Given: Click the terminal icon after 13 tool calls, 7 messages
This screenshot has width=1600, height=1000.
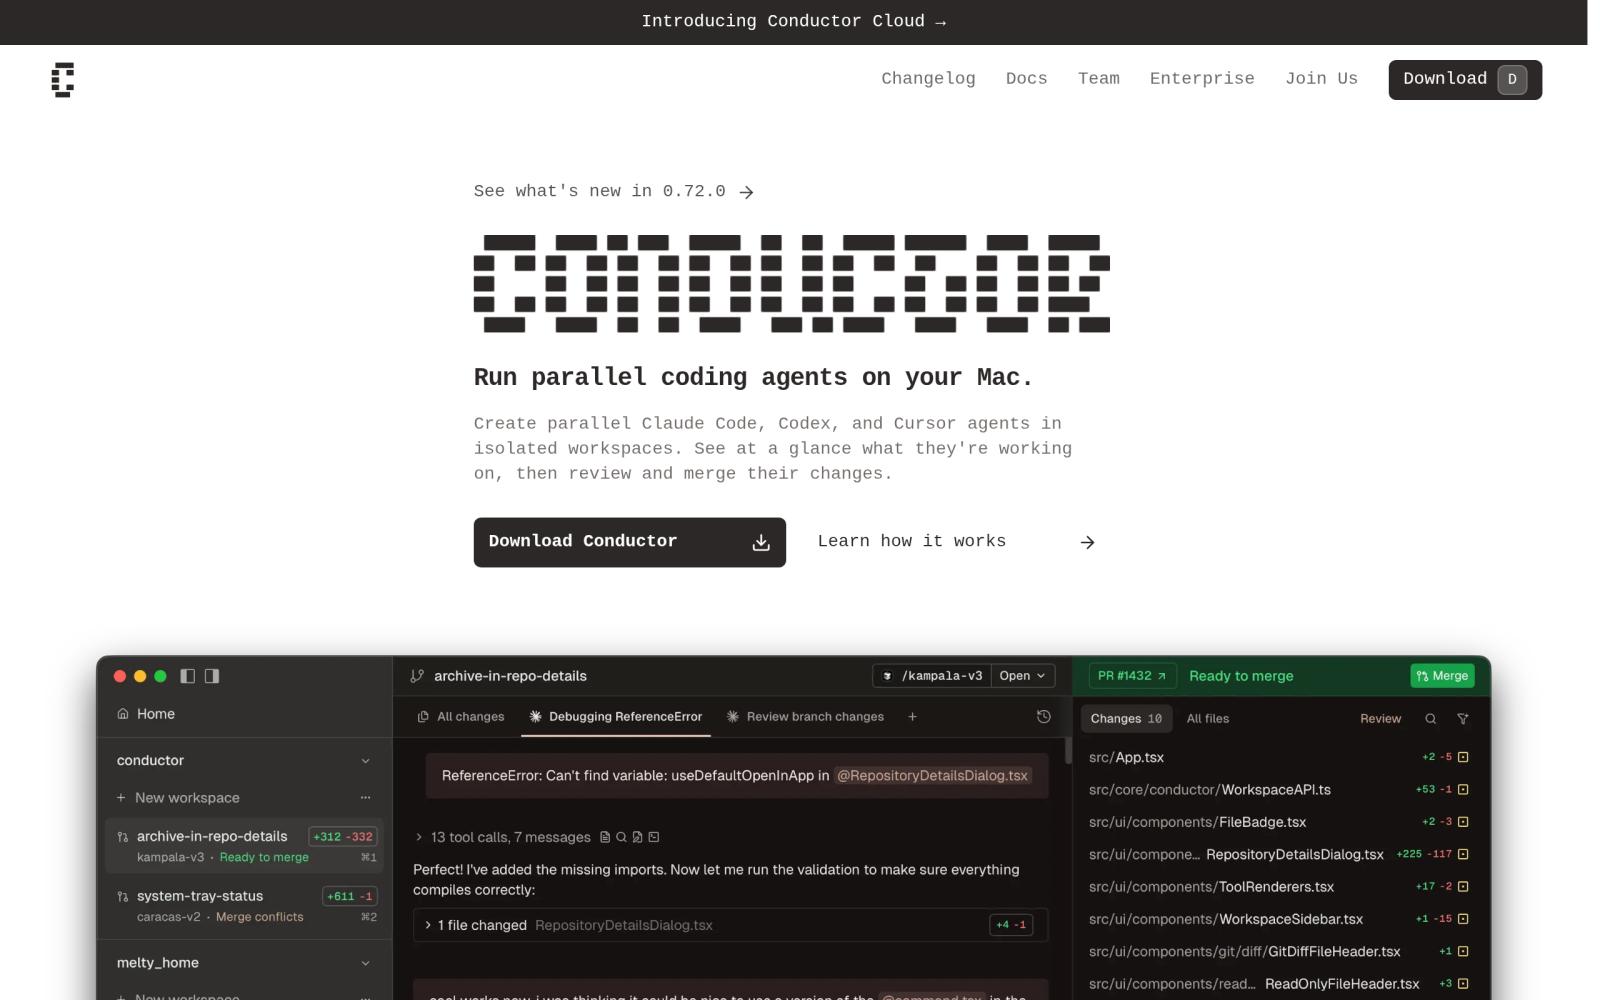Looking at the screenshot, I should [654, 837].
